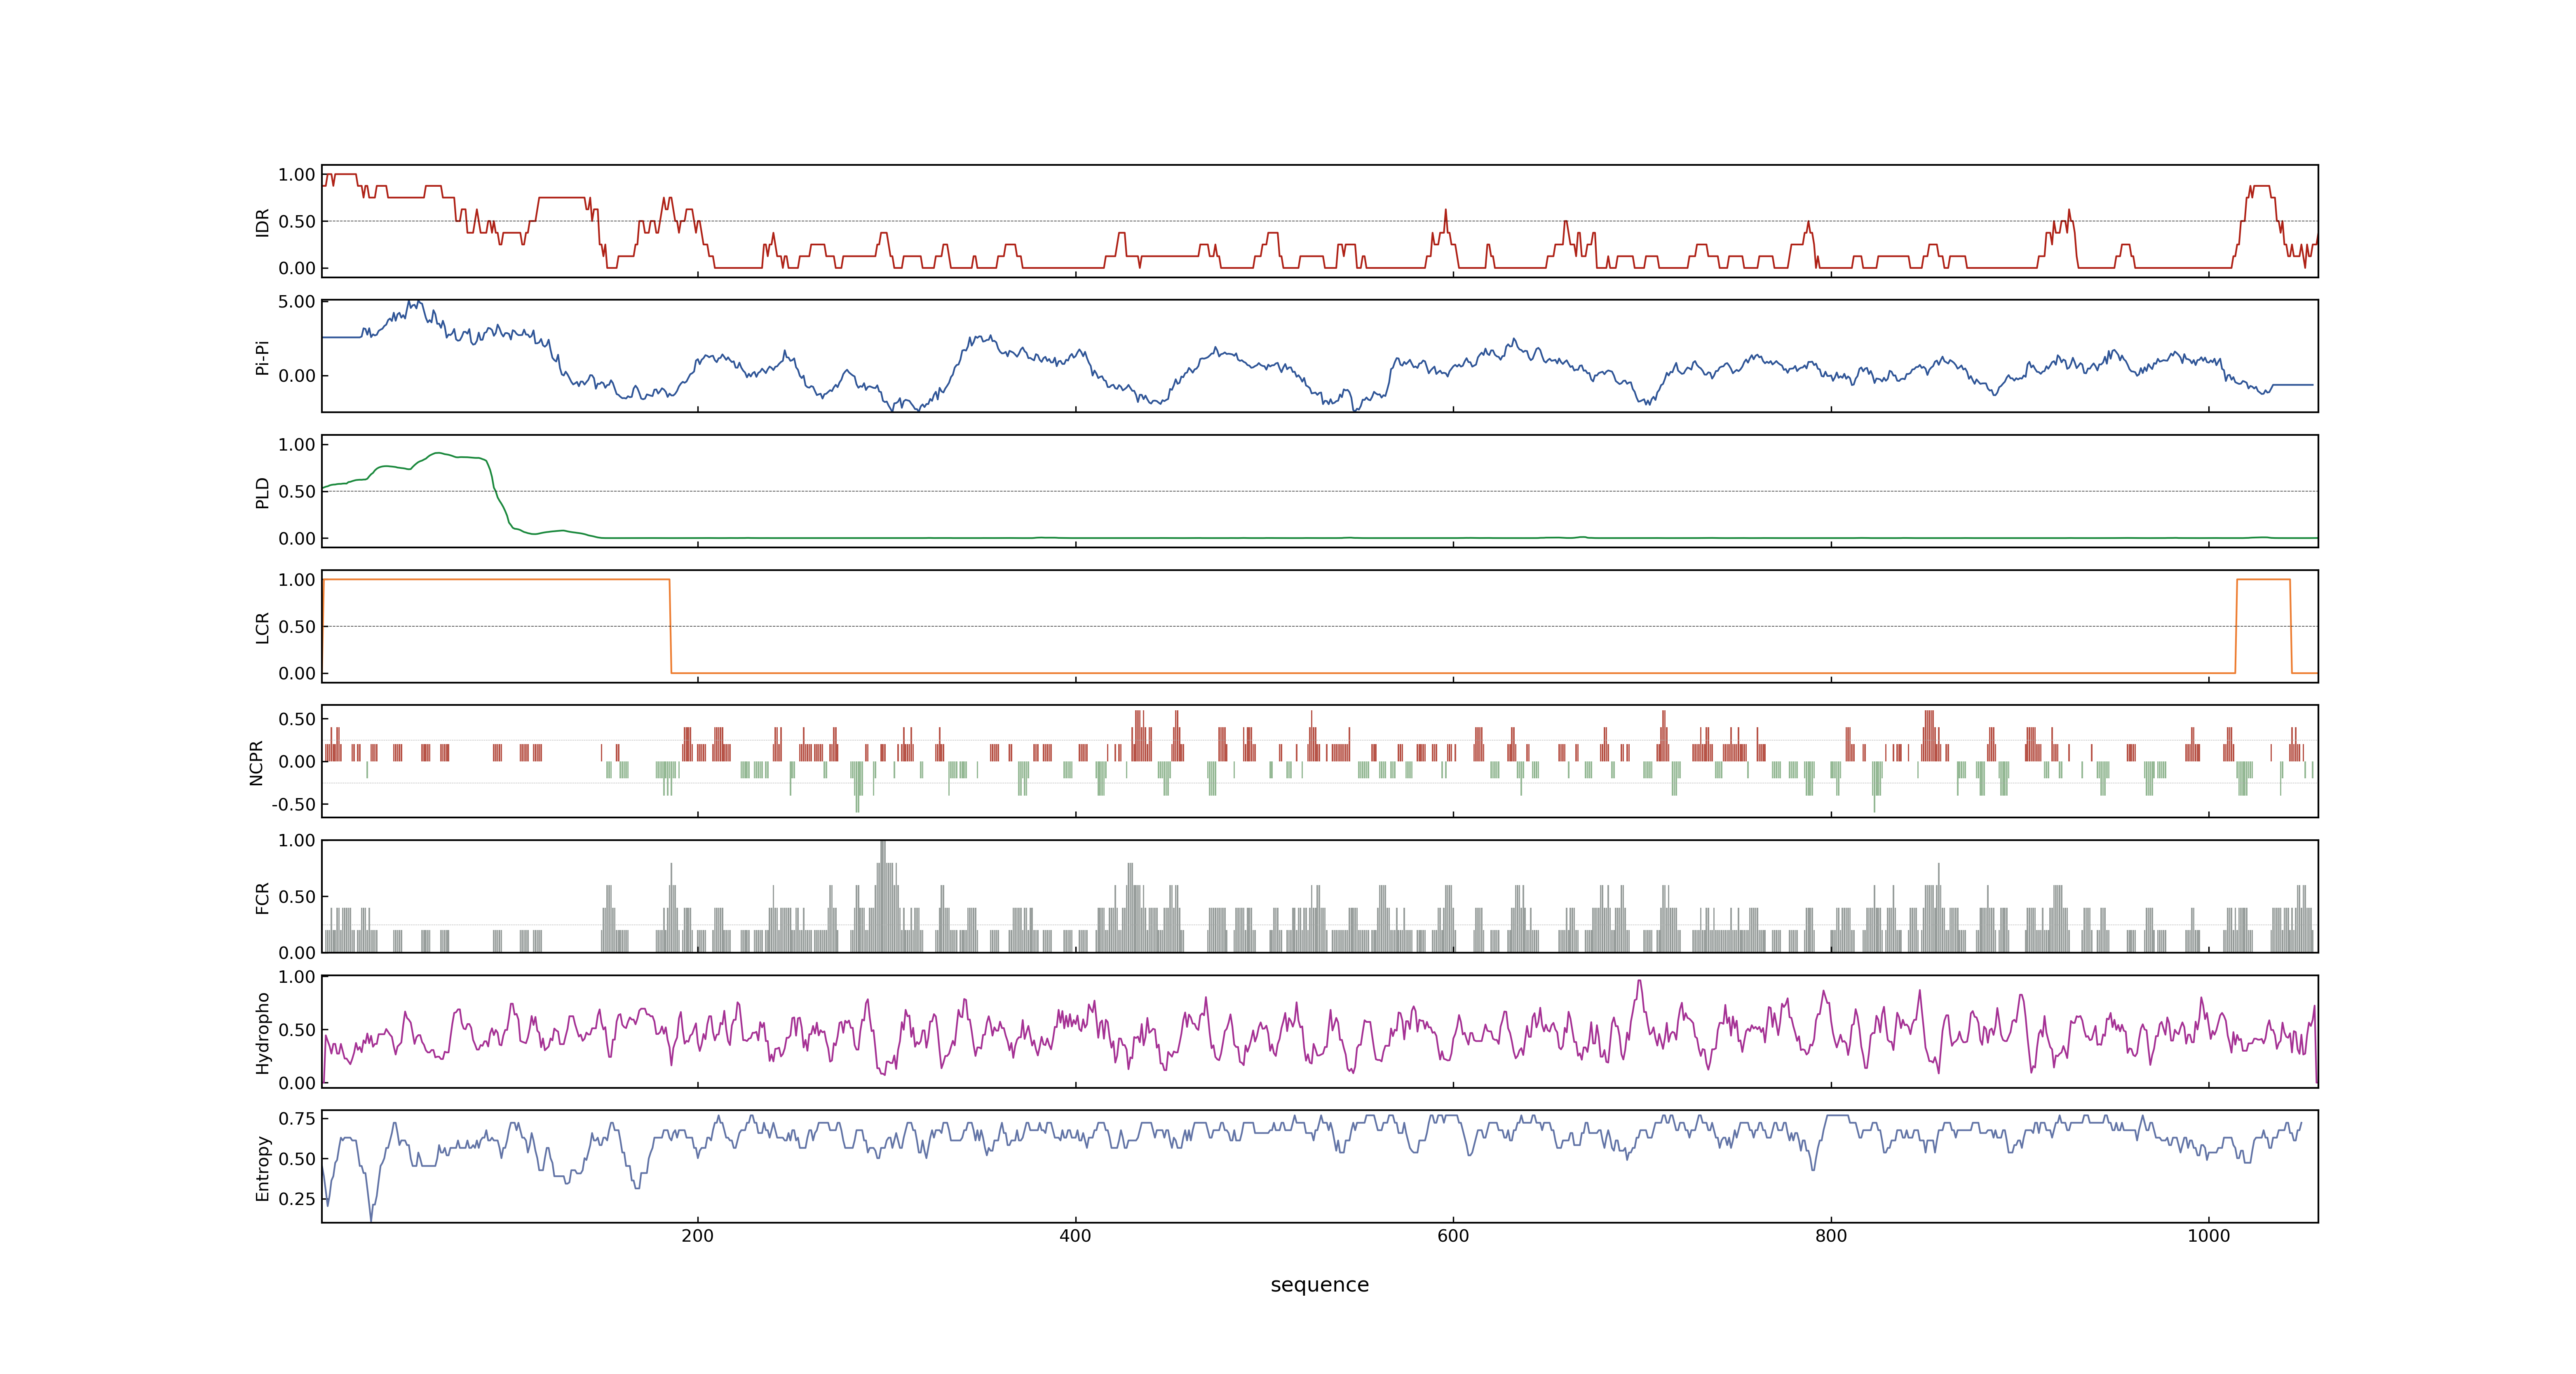Click the IDR y-axis label
Image resolution: width=2576 pixels, height=1374 pixels.
[262, 222]
